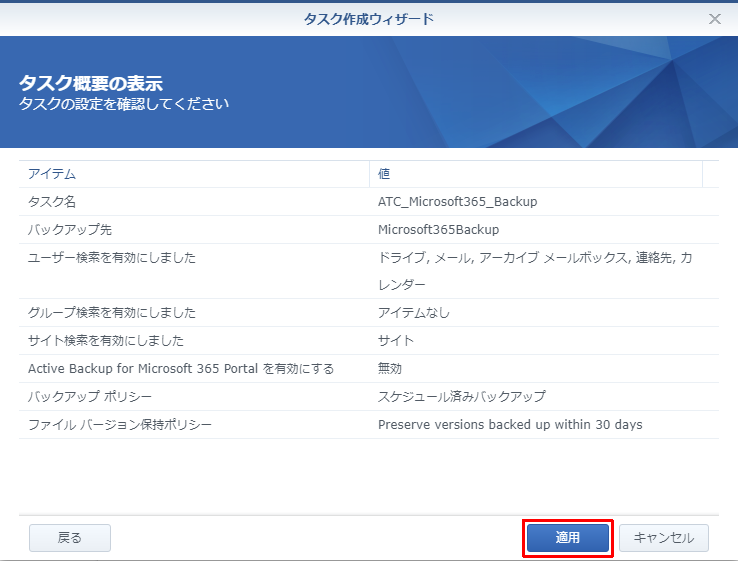Click the サイト value cell
The image size is (738, 561).
(x=396, y=340)
